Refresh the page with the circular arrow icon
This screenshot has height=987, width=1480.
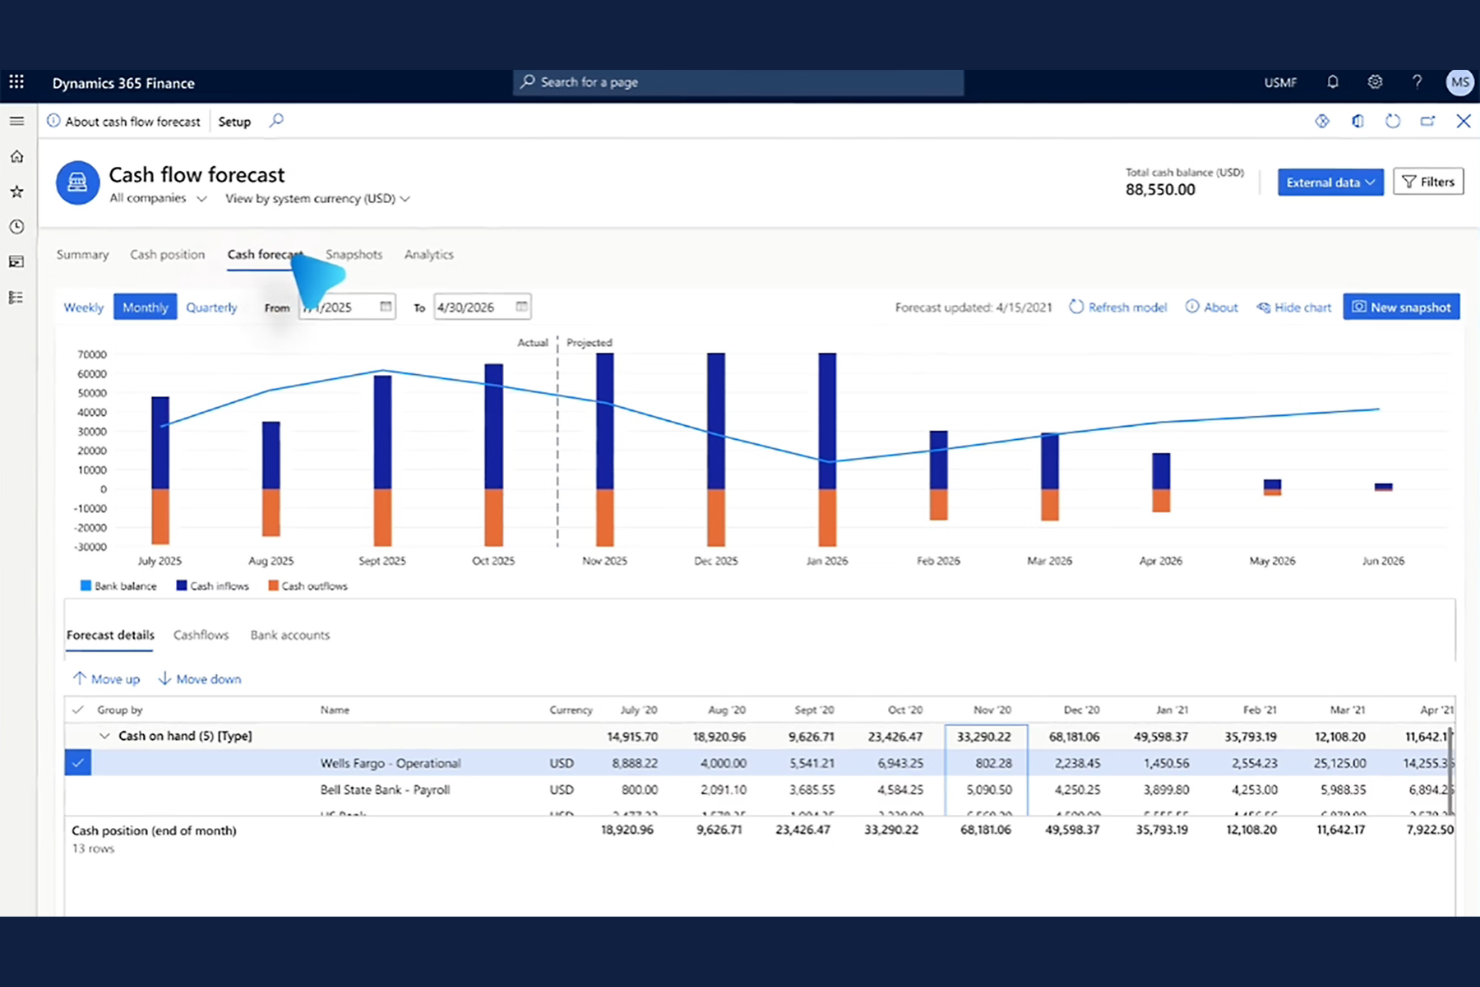pos(1392,121)
